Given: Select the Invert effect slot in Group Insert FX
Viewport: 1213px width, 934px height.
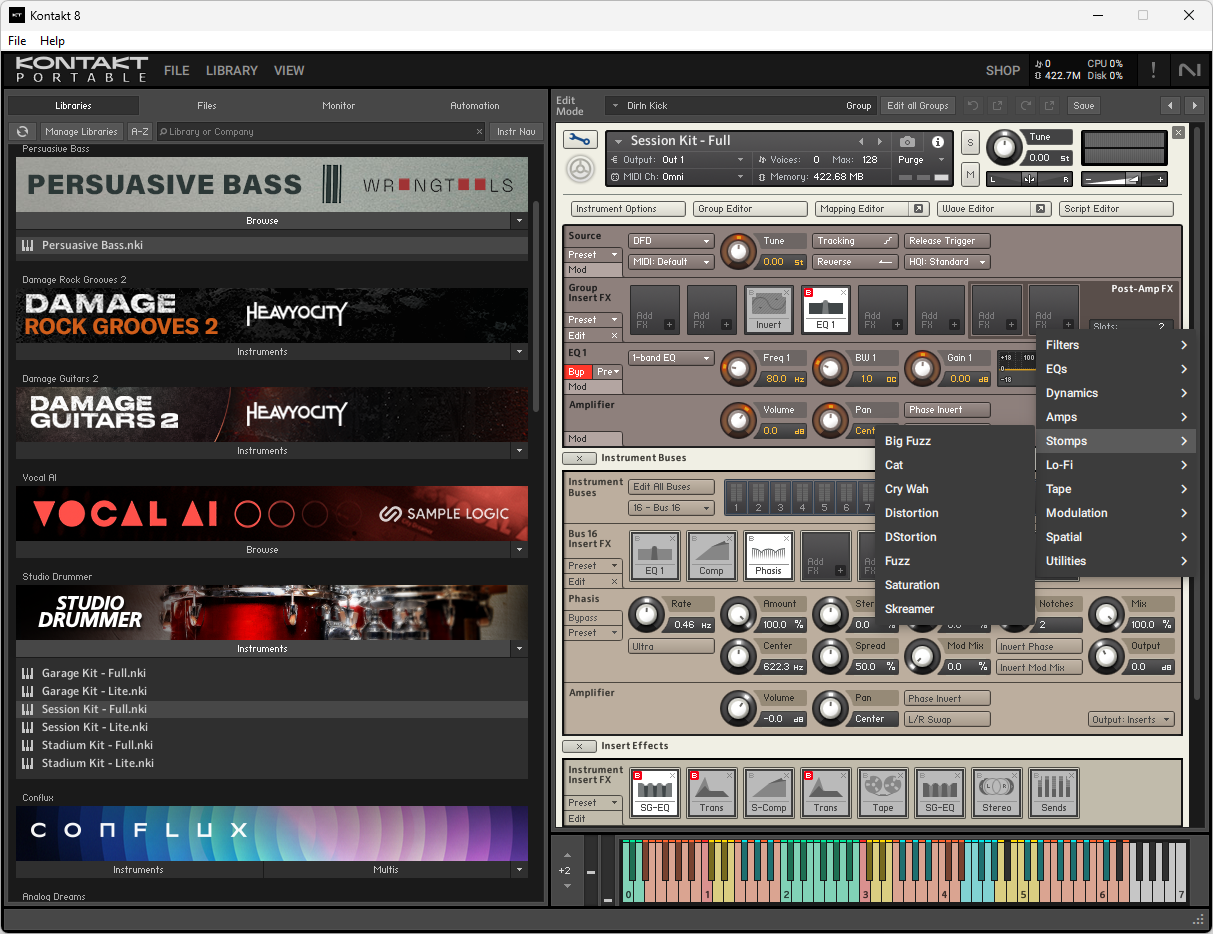Looking at the screenshot, I should coord(769,309).
